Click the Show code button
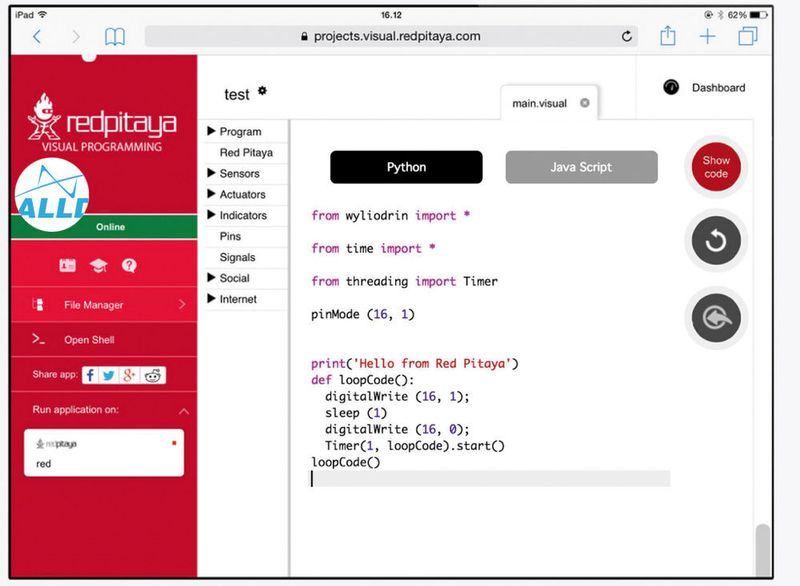 (x=716, y=168)
